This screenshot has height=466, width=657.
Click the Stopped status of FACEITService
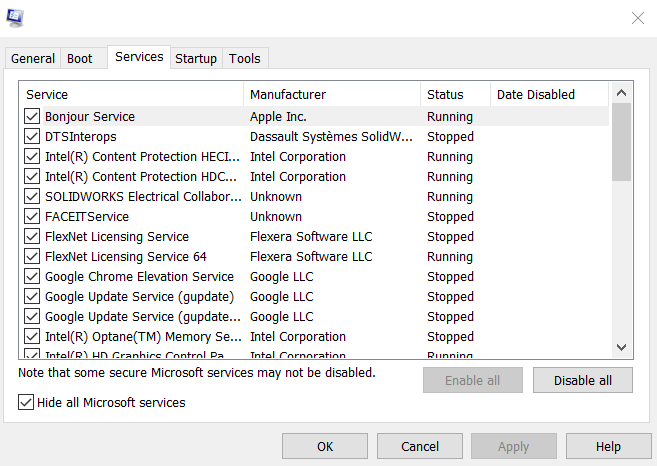coord(450,217)
